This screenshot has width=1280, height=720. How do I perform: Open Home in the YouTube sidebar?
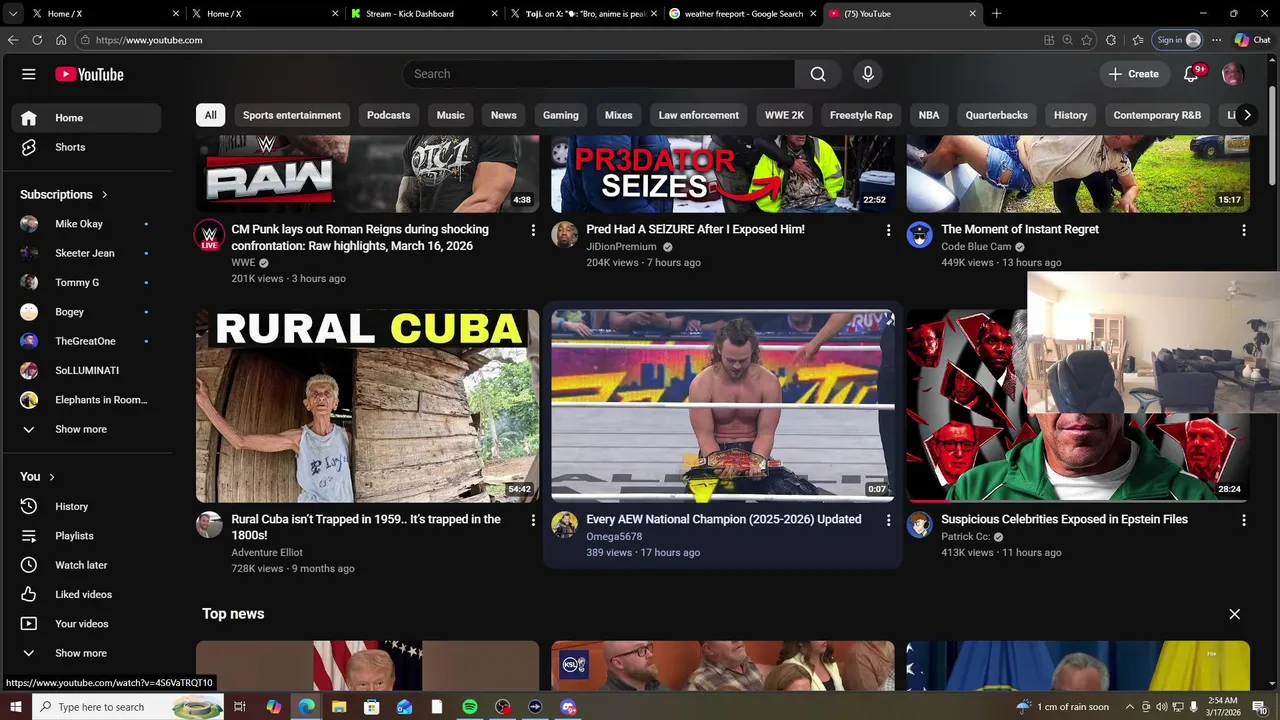tap(86, 118)
